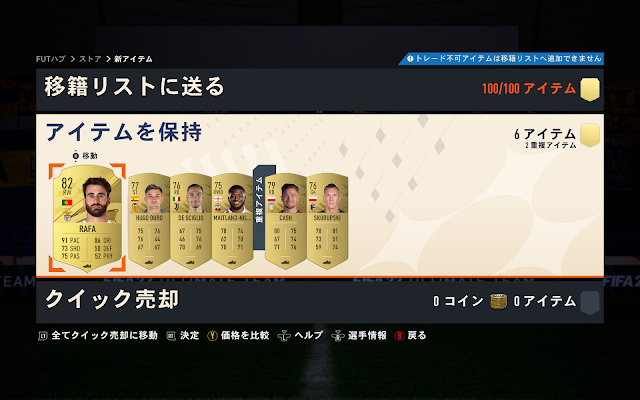The width and height of the screenshot is (640, 400).
Task: Select the De Sciglio 76 card
Action: (x=191, y=221)
